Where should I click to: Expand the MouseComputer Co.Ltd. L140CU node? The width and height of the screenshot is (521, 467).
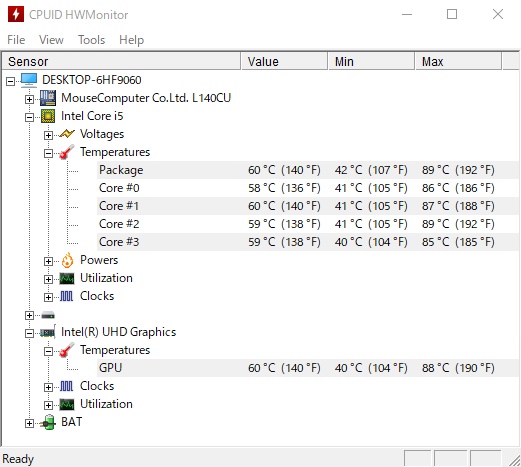click(x=29, y=99)
